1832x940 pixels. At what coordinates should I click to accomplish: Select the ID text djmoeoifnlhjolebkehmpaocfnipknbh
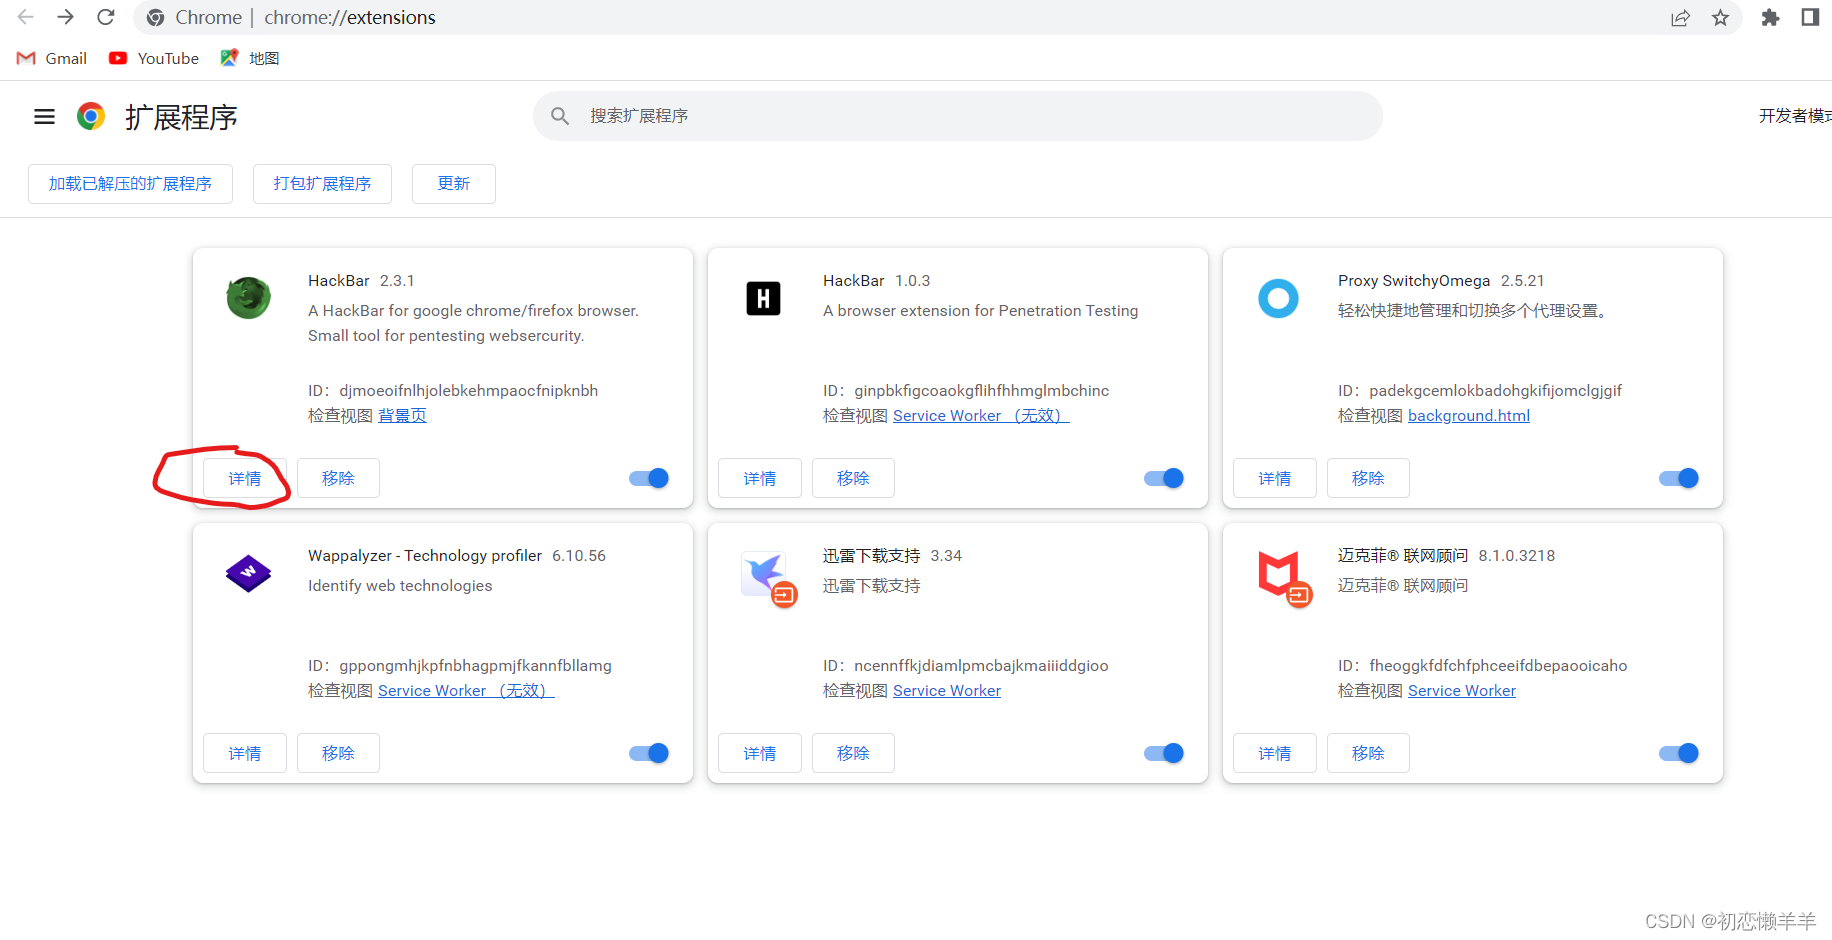469,391
